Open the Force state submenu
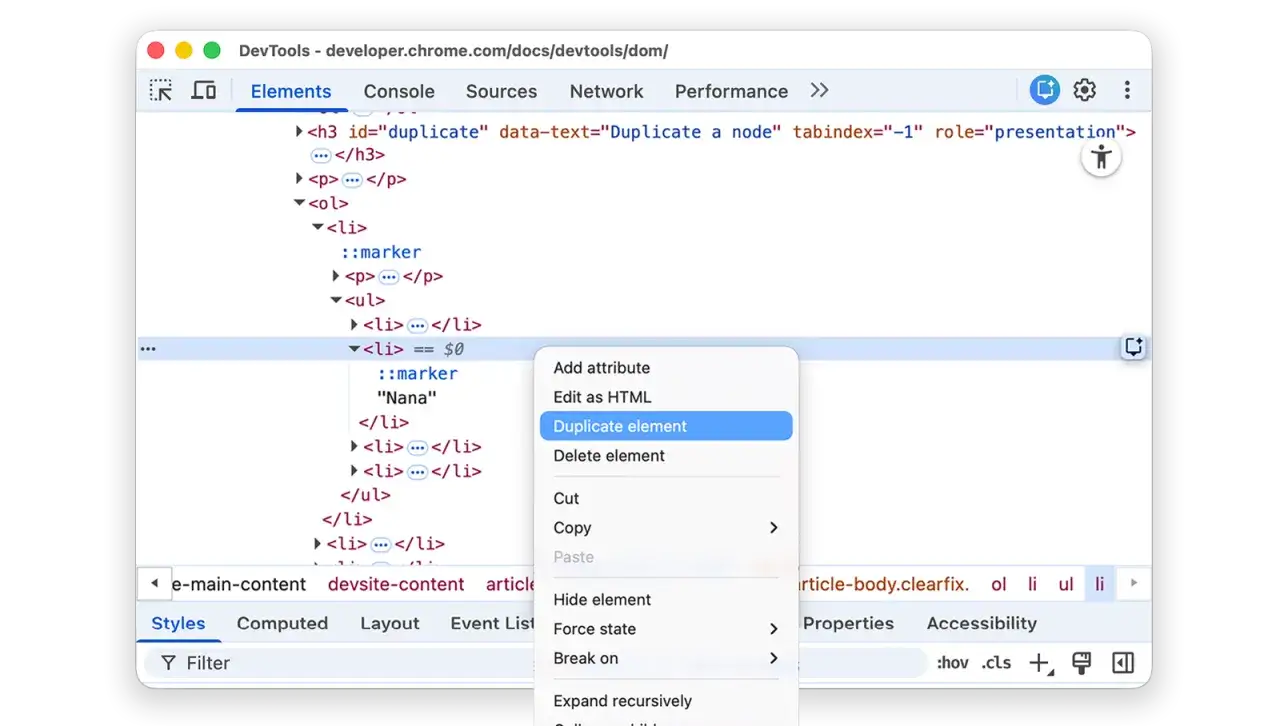 666,629
